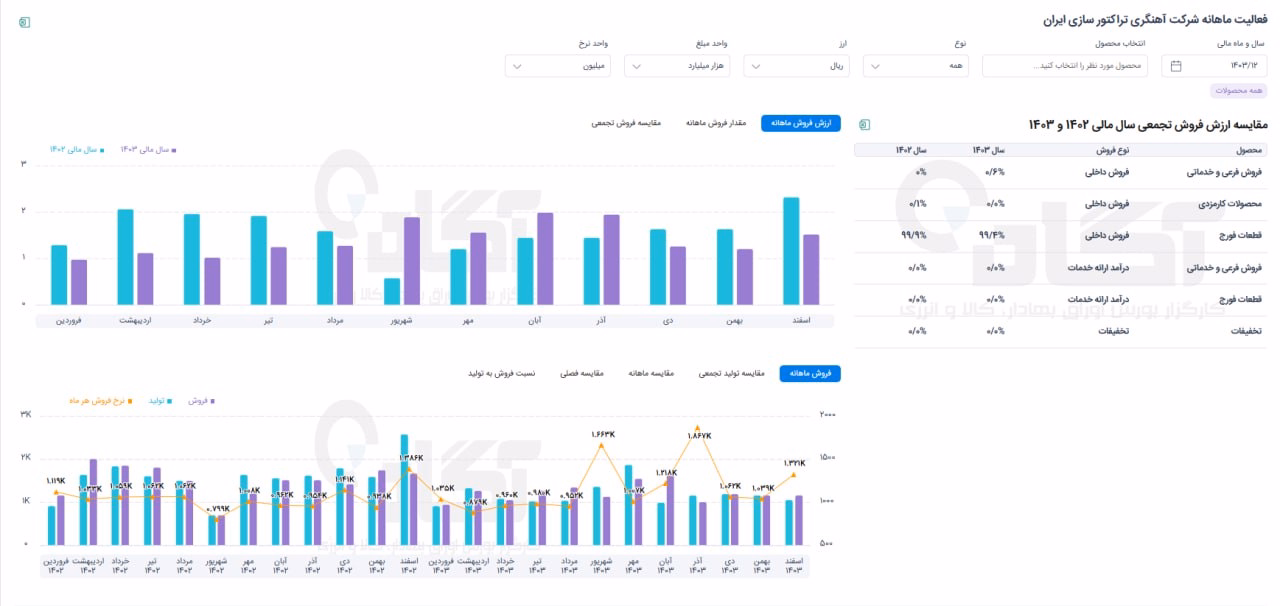Select the فروش ماهانه tab in the lower chart
The height and width of the screenshot is (606, 1280).
[x=810, y=373]
